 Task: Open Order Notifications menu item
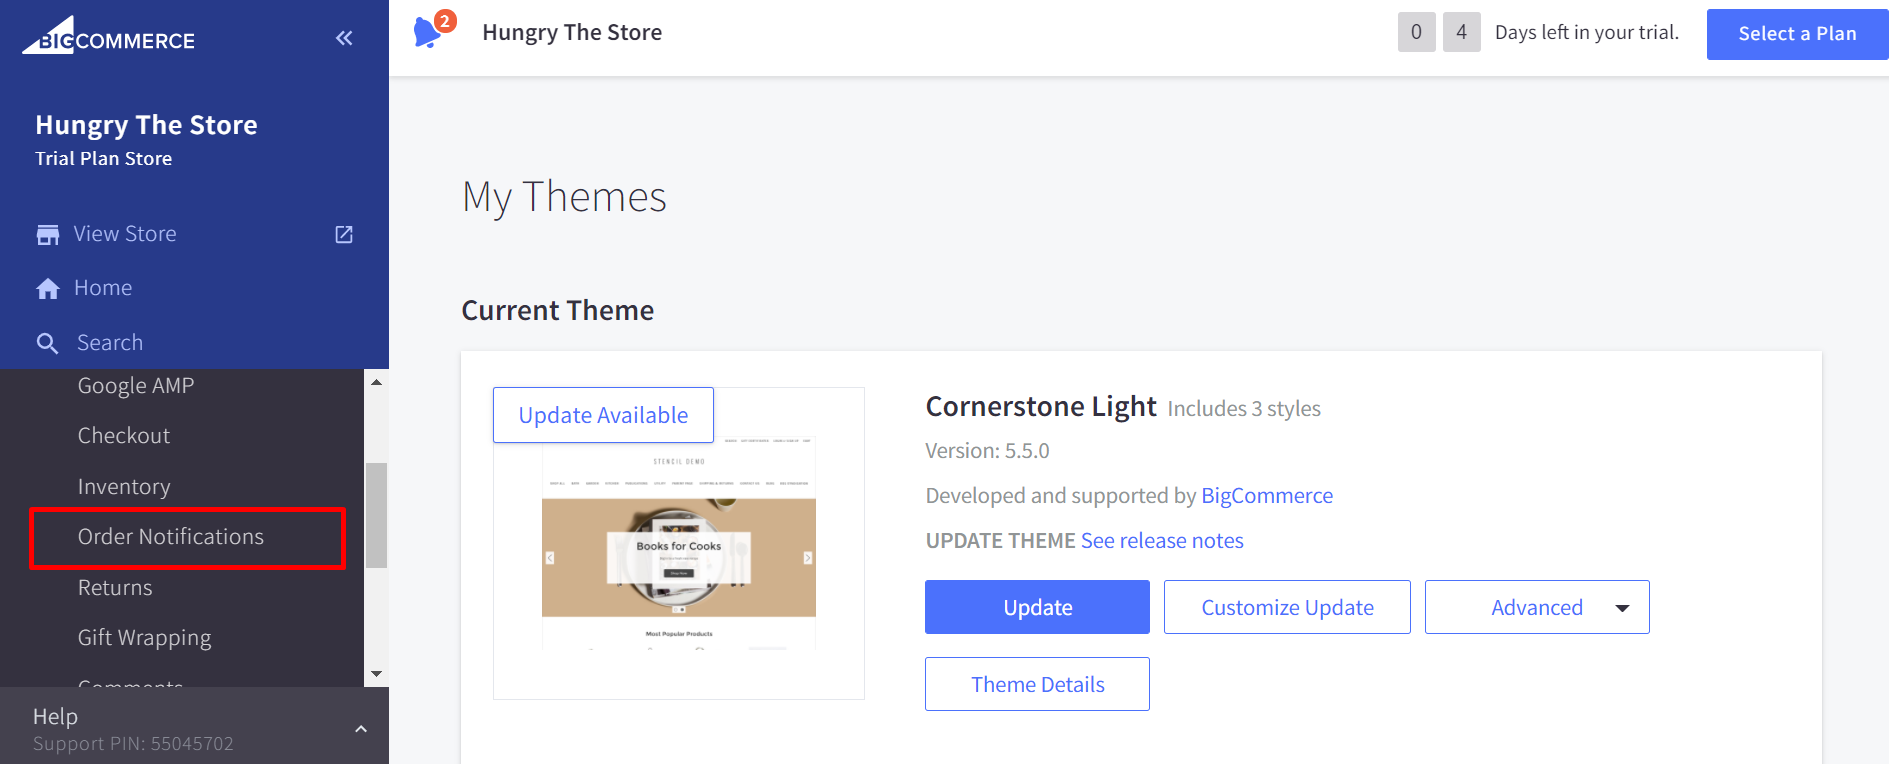pos(171,537)
